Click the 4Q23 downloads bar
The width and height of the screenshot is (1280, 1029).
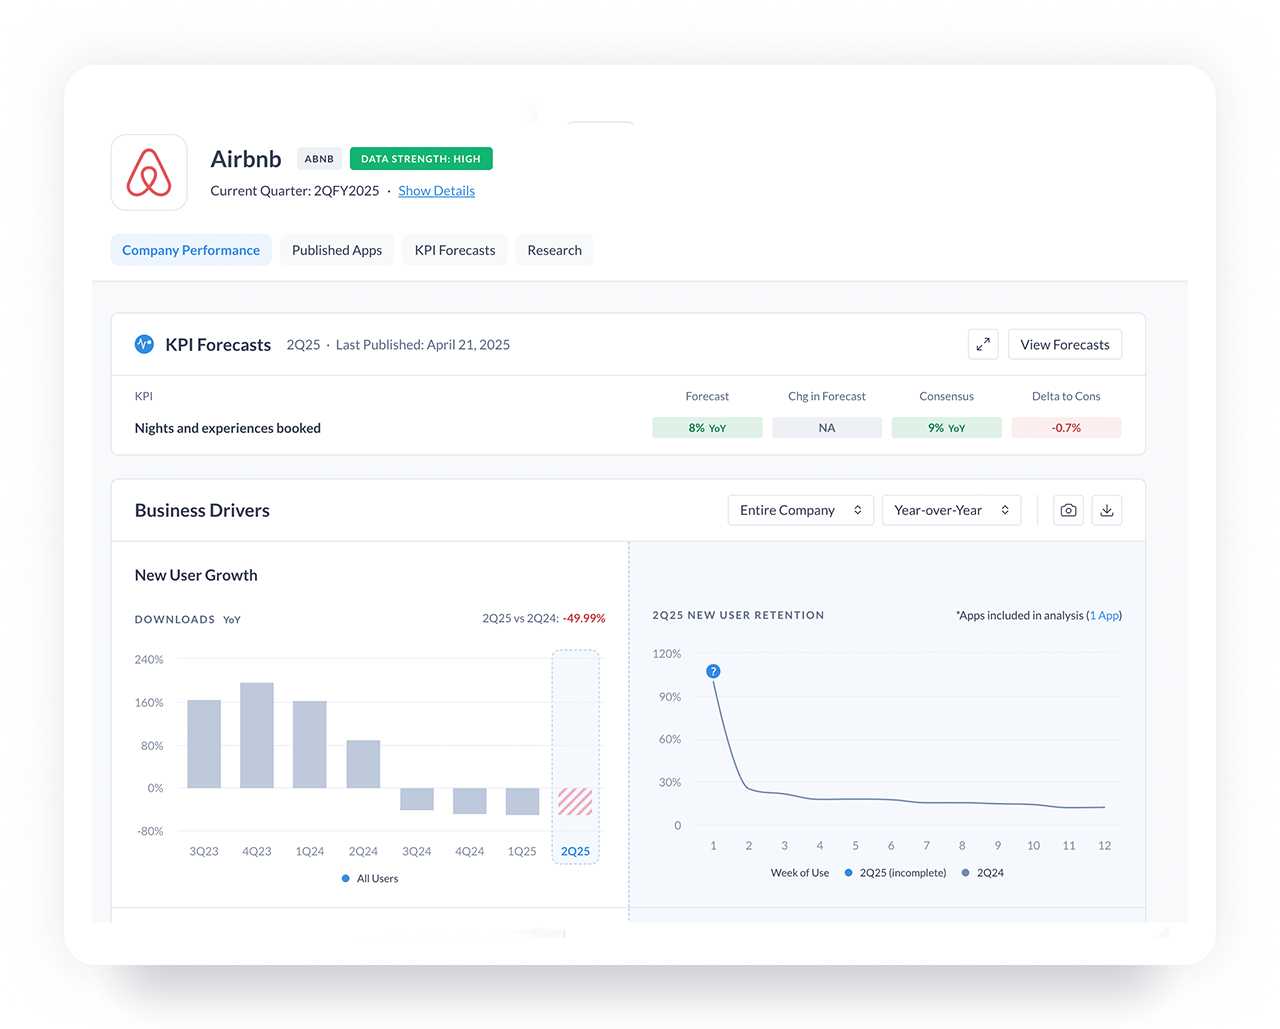click(257, 735)
